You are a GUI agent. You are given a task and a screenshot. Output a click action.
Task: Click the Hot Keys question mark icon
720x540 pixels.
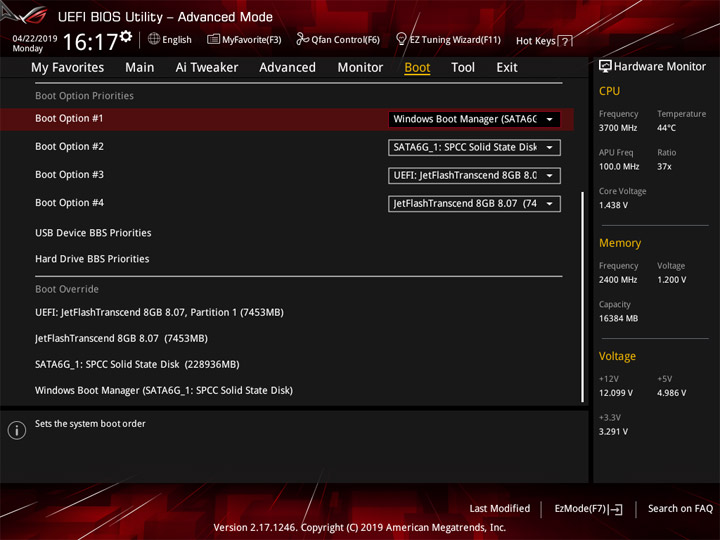(x=566, y=41)
